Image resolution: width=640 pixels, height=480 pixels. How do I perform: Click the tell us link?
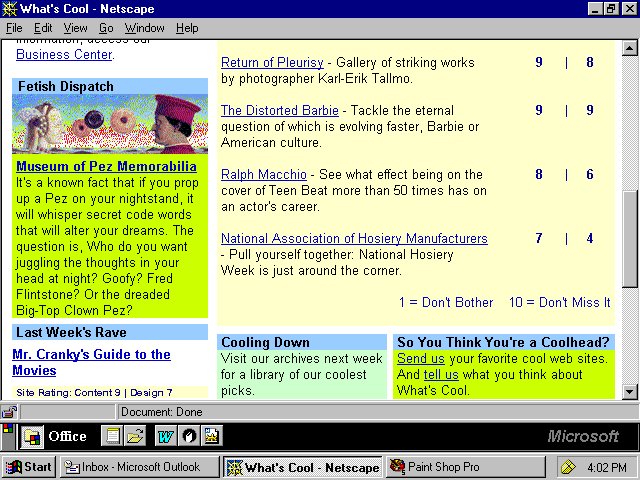441,374
